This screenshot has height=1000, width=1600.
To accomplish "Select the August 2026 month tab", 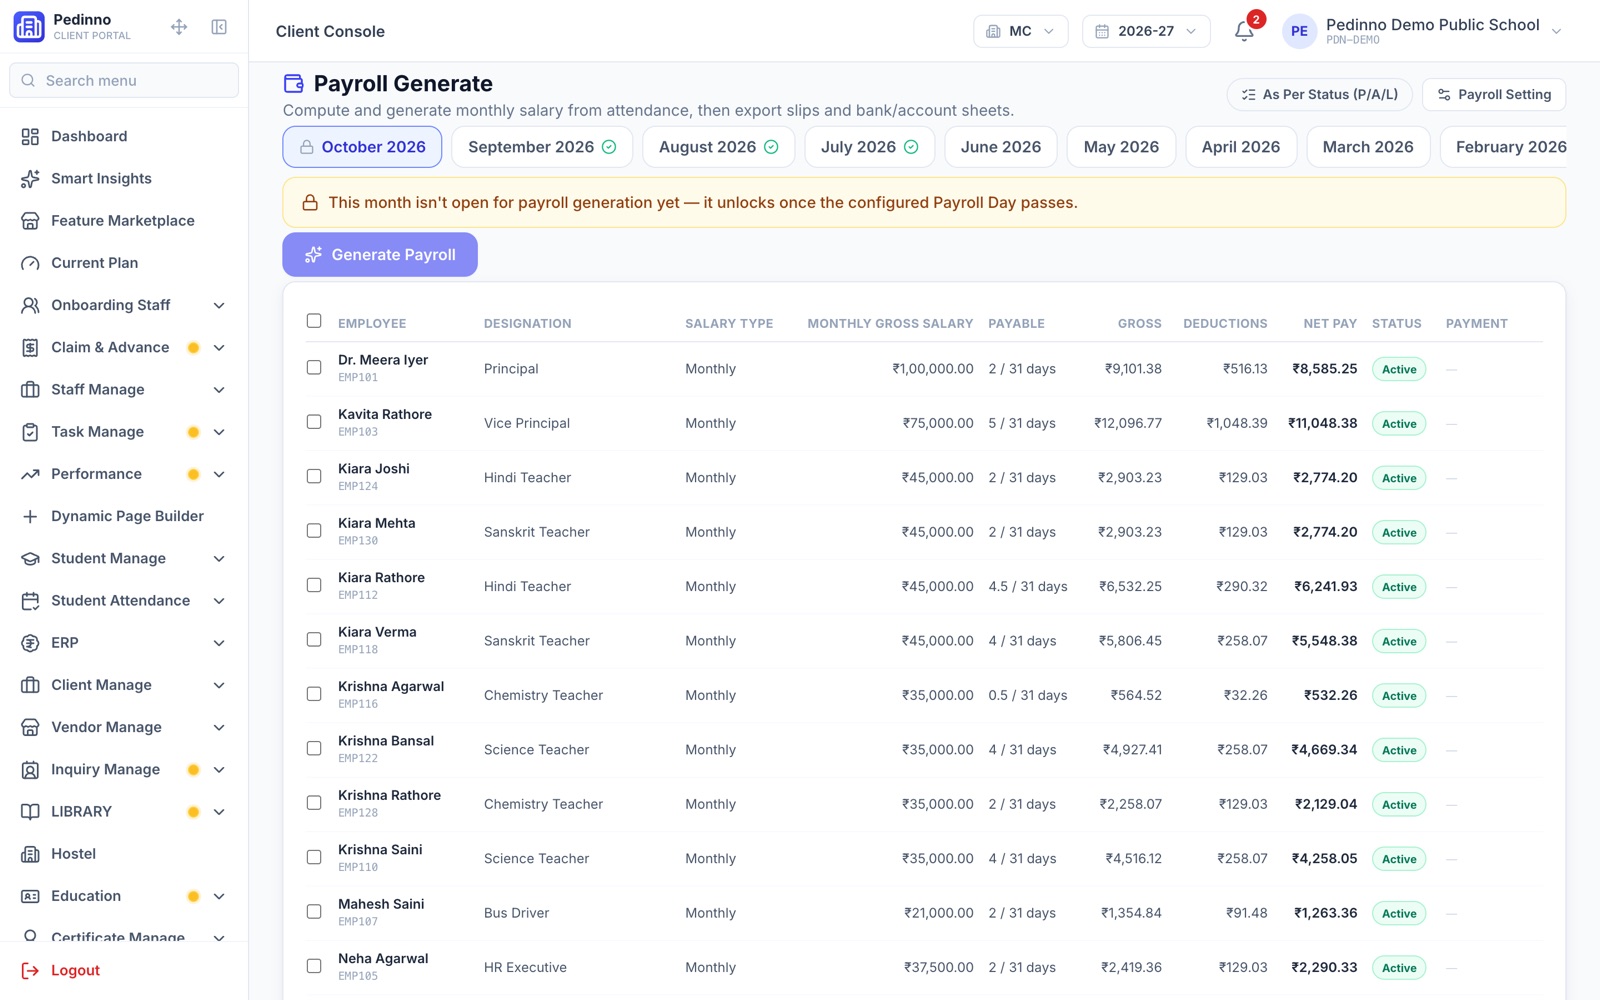I will click(x=718, y=147).
